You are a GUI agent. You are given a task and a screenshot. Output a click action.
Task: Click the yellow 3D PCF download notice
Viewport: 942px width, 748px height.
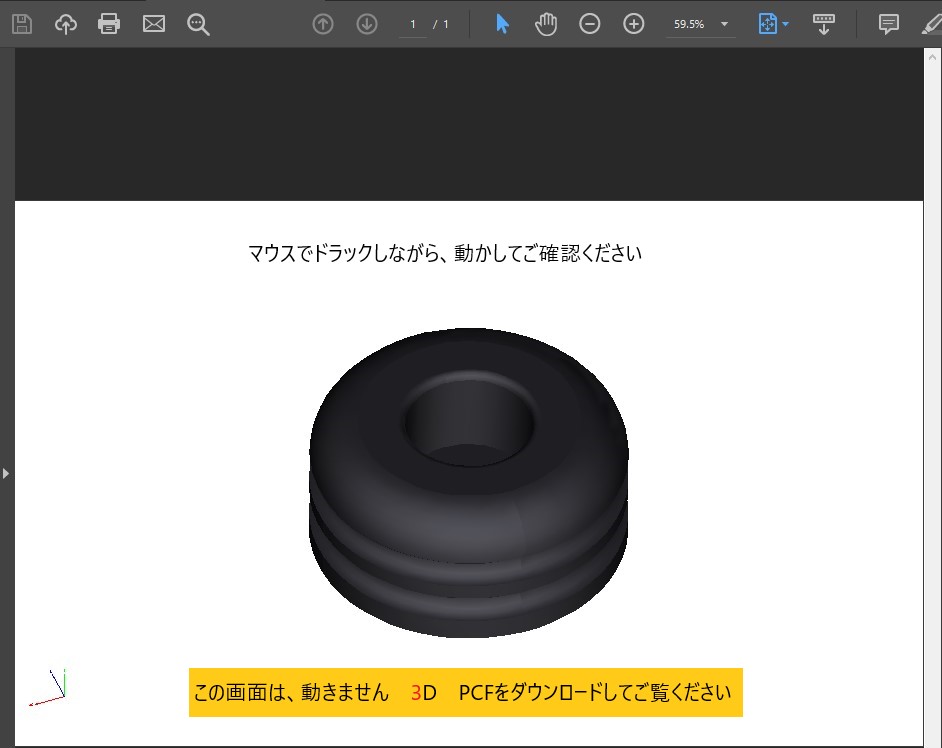[x=466, y=692]
